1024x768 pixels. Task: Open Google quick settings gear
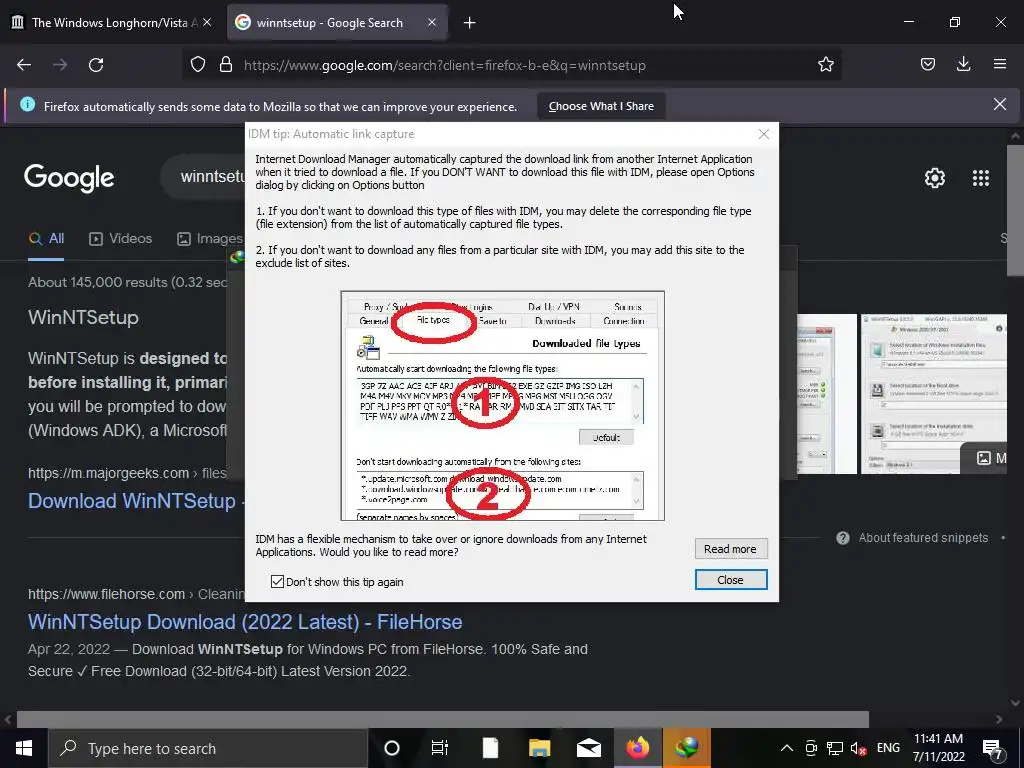point(935,178)
